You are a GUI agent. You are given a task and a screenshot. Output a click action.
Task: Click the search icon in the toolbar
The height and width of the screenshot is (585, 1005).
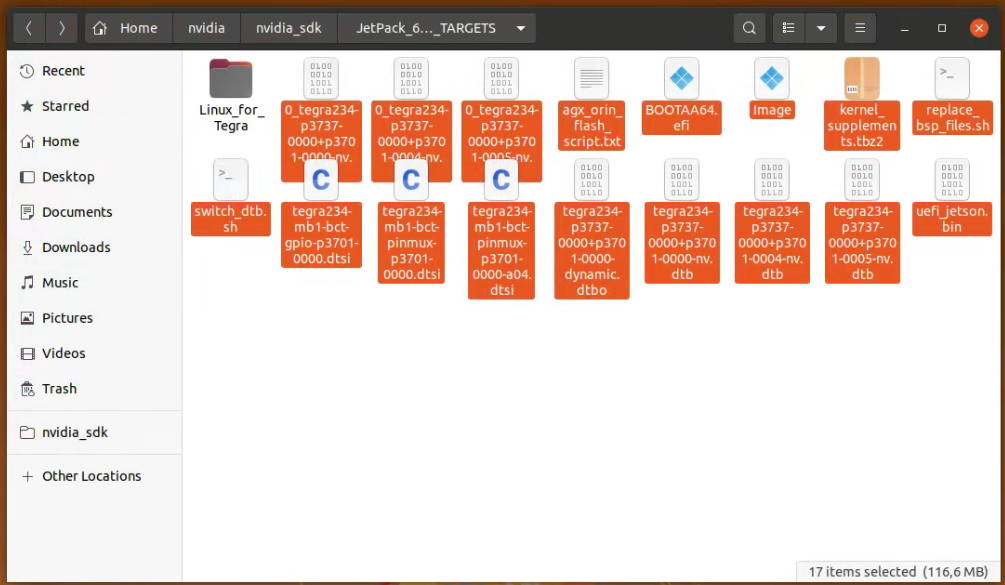pyautogui.click(x=749, y=28)
